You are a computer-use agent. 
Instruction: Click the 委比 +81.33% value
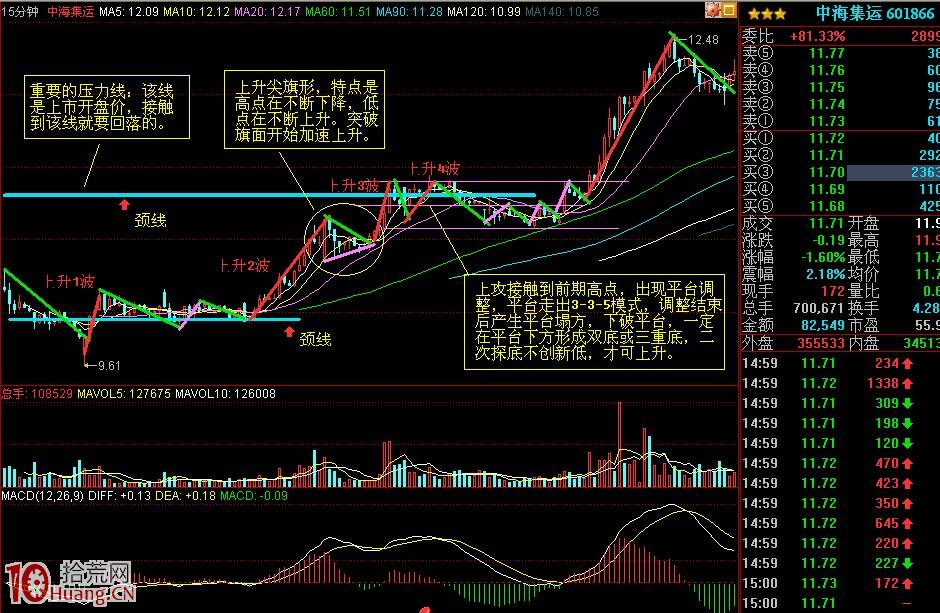[x=818, y=36]
